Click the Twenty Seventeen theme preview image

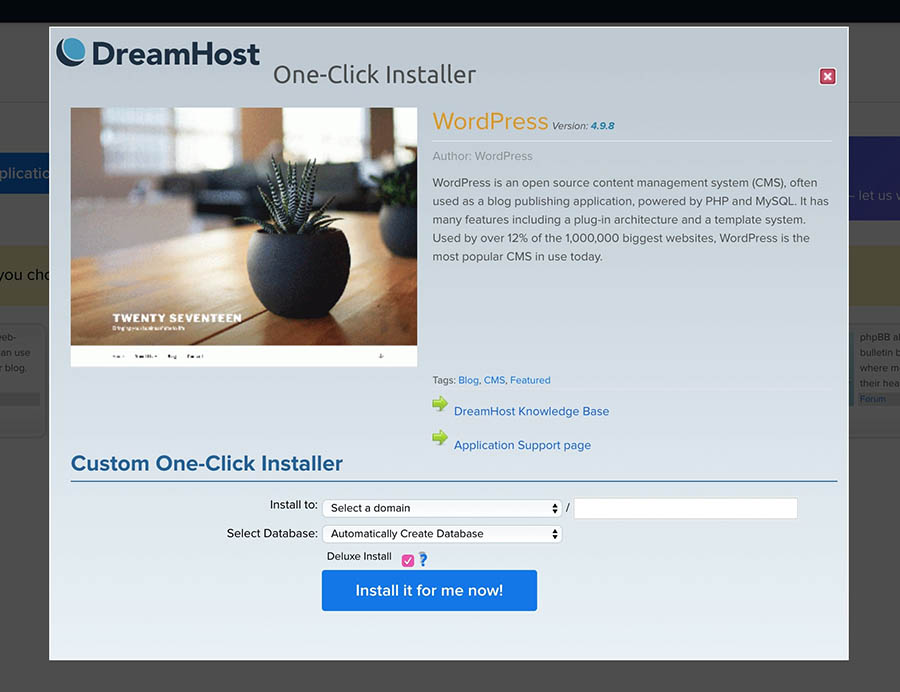pyautogui.click(x=244, y=236)
